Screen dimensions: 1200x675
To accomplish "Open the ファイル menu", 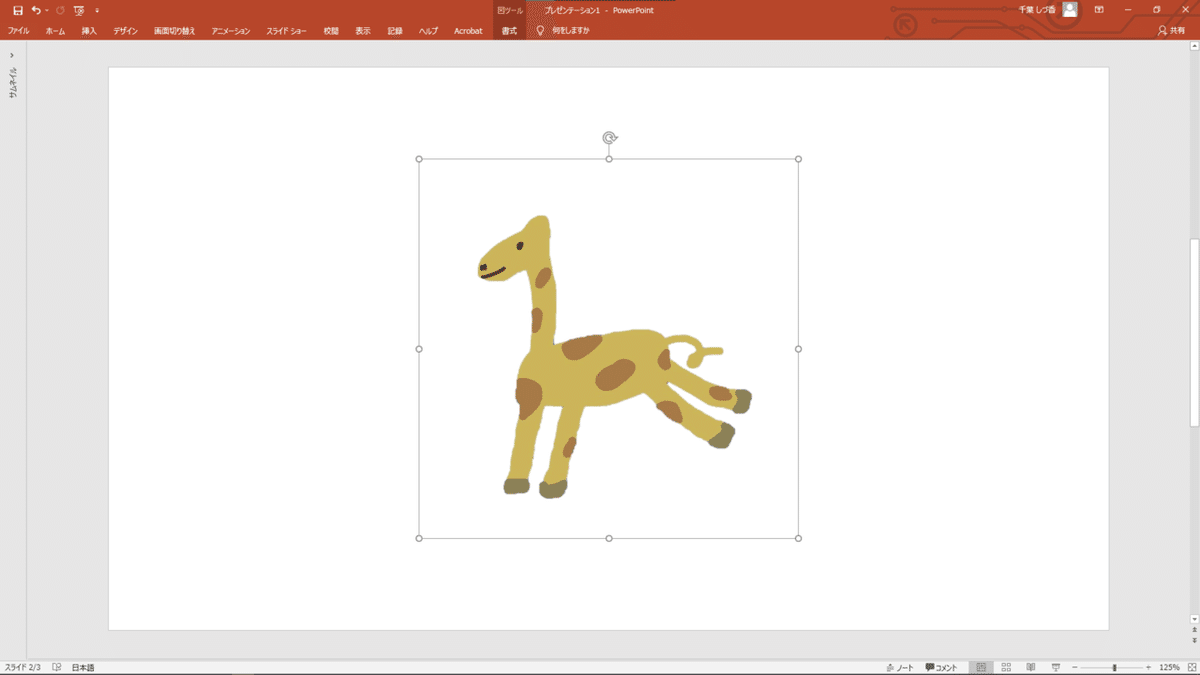I will [x=18, y=31].
